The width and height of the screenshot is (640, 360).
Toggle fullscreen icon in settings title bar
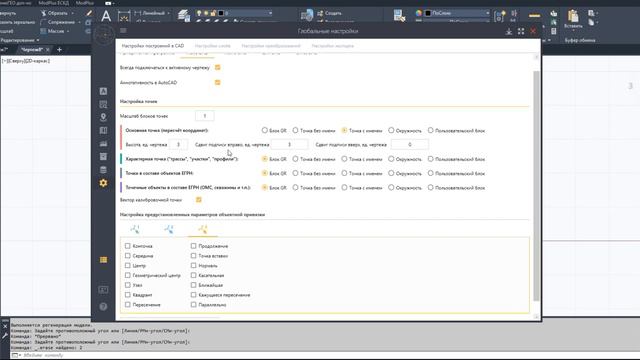coord(521,31)
